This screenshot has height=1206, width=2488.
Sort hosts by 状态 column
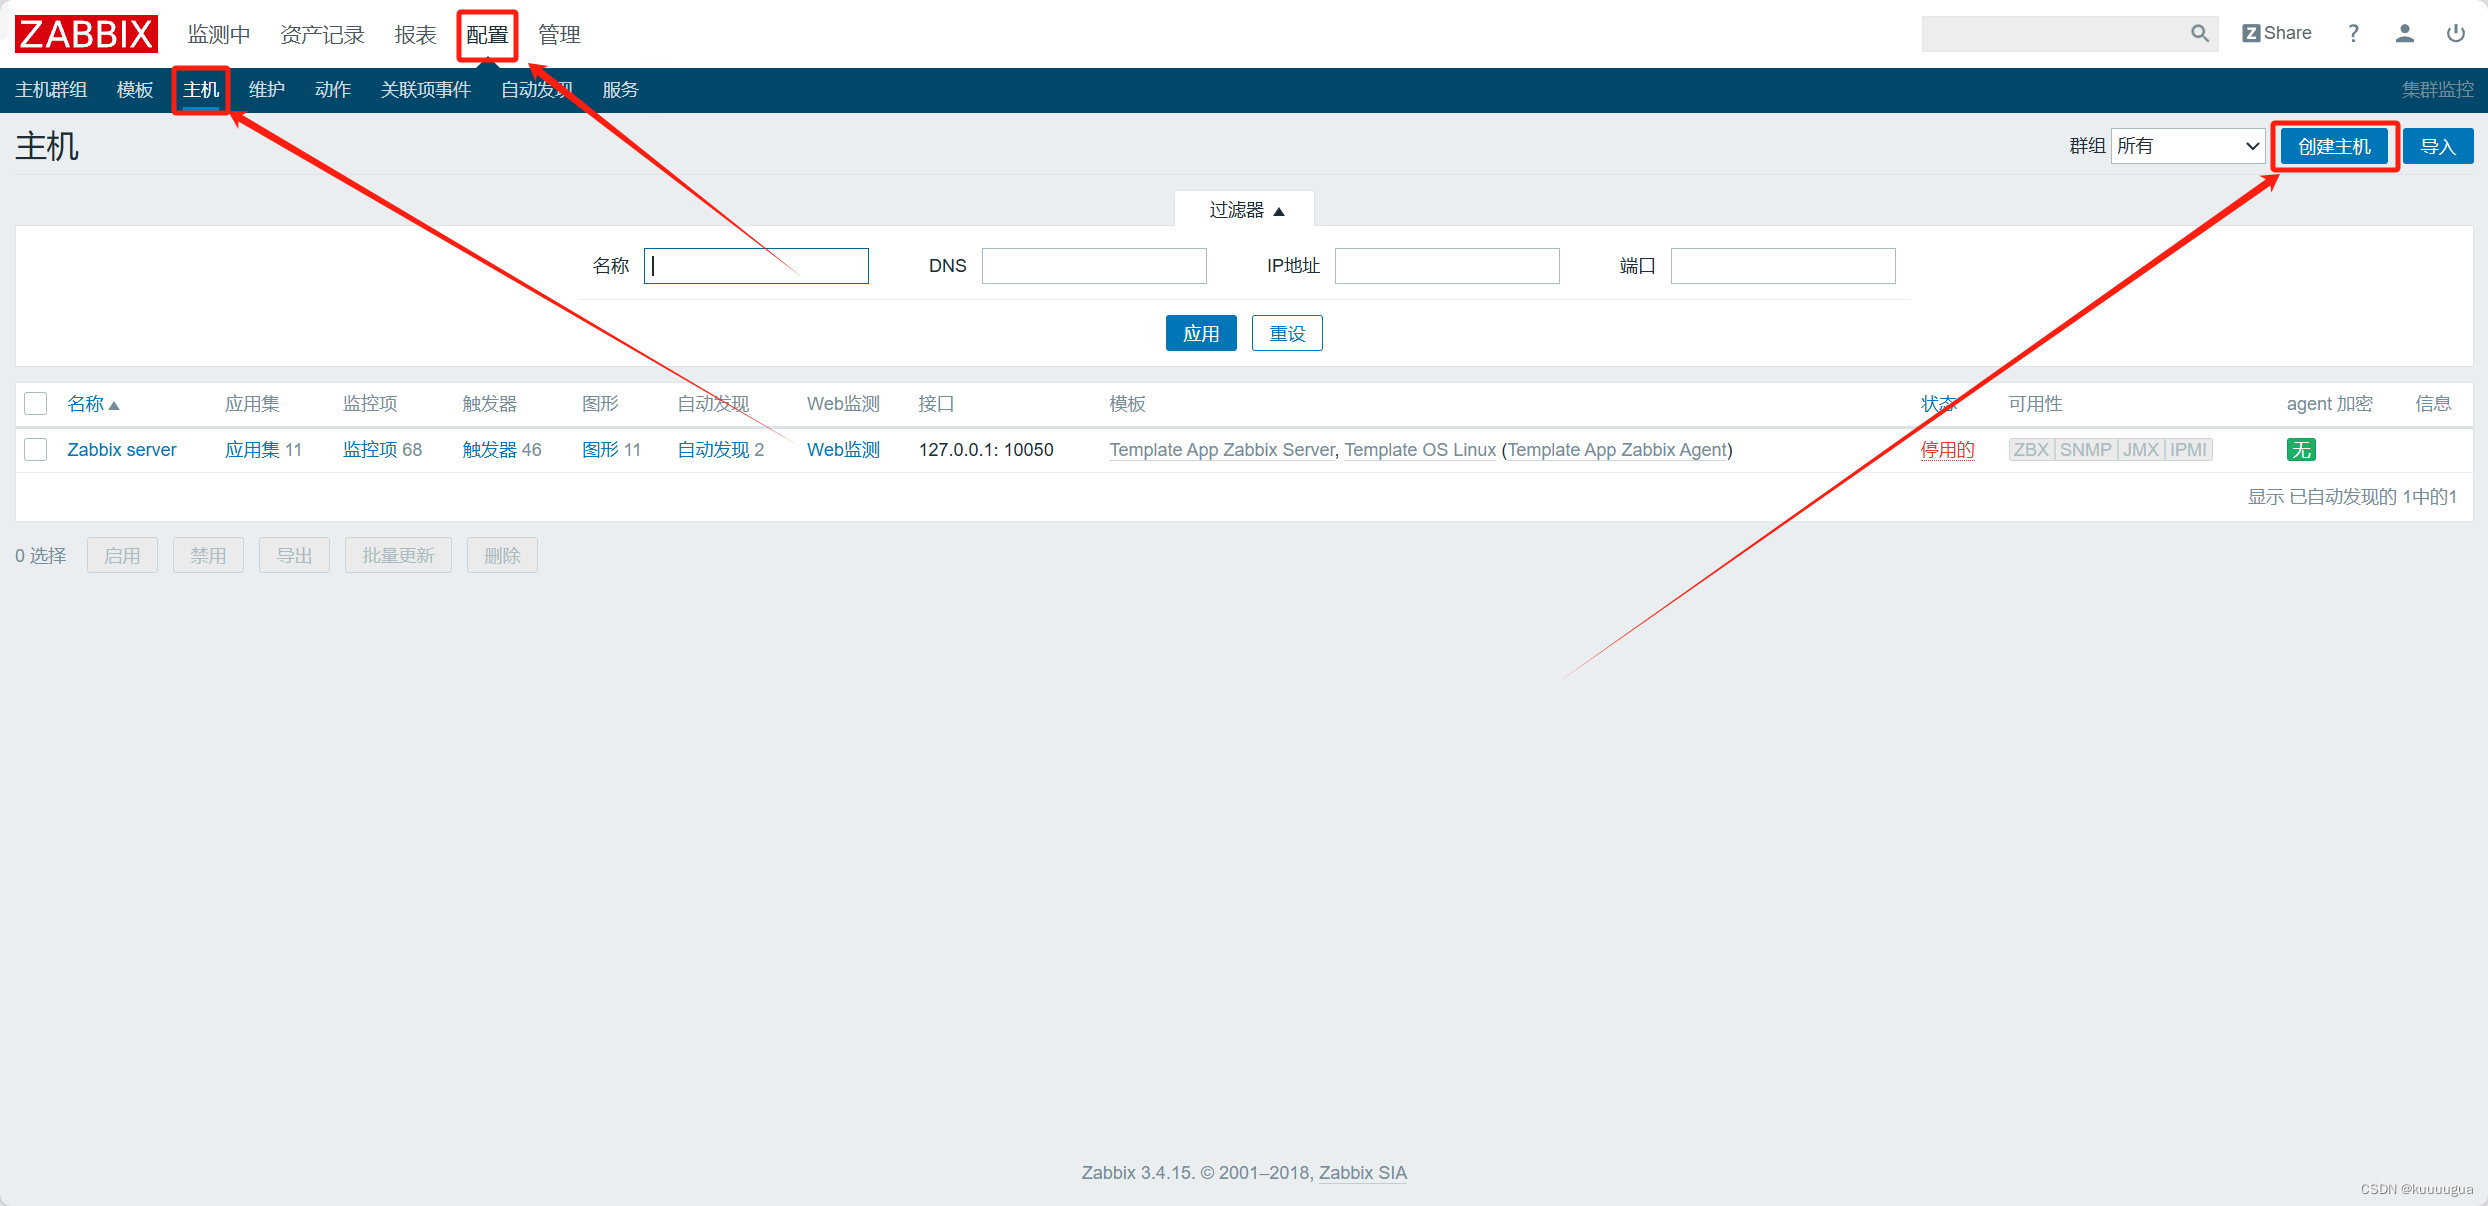(1938, 404)
